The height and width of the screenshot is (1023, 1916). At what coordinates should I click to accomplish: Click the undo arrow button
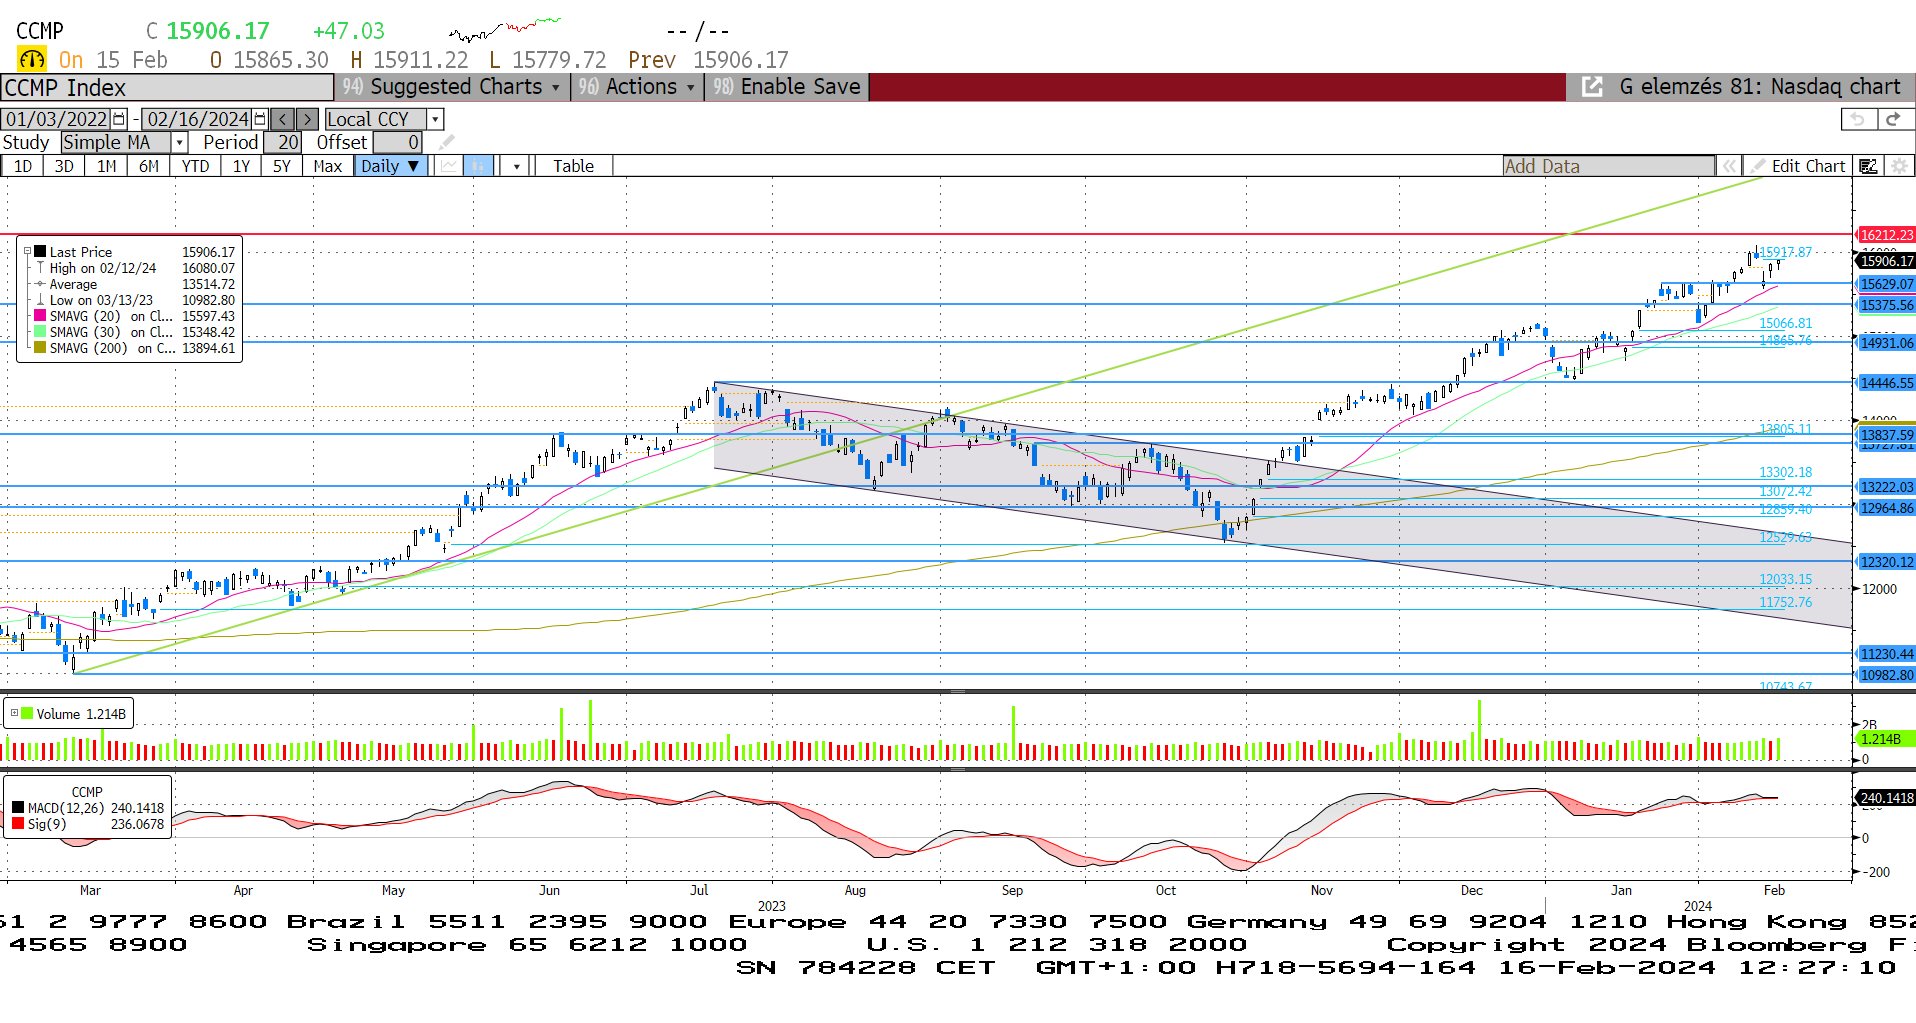[1858, 119]
